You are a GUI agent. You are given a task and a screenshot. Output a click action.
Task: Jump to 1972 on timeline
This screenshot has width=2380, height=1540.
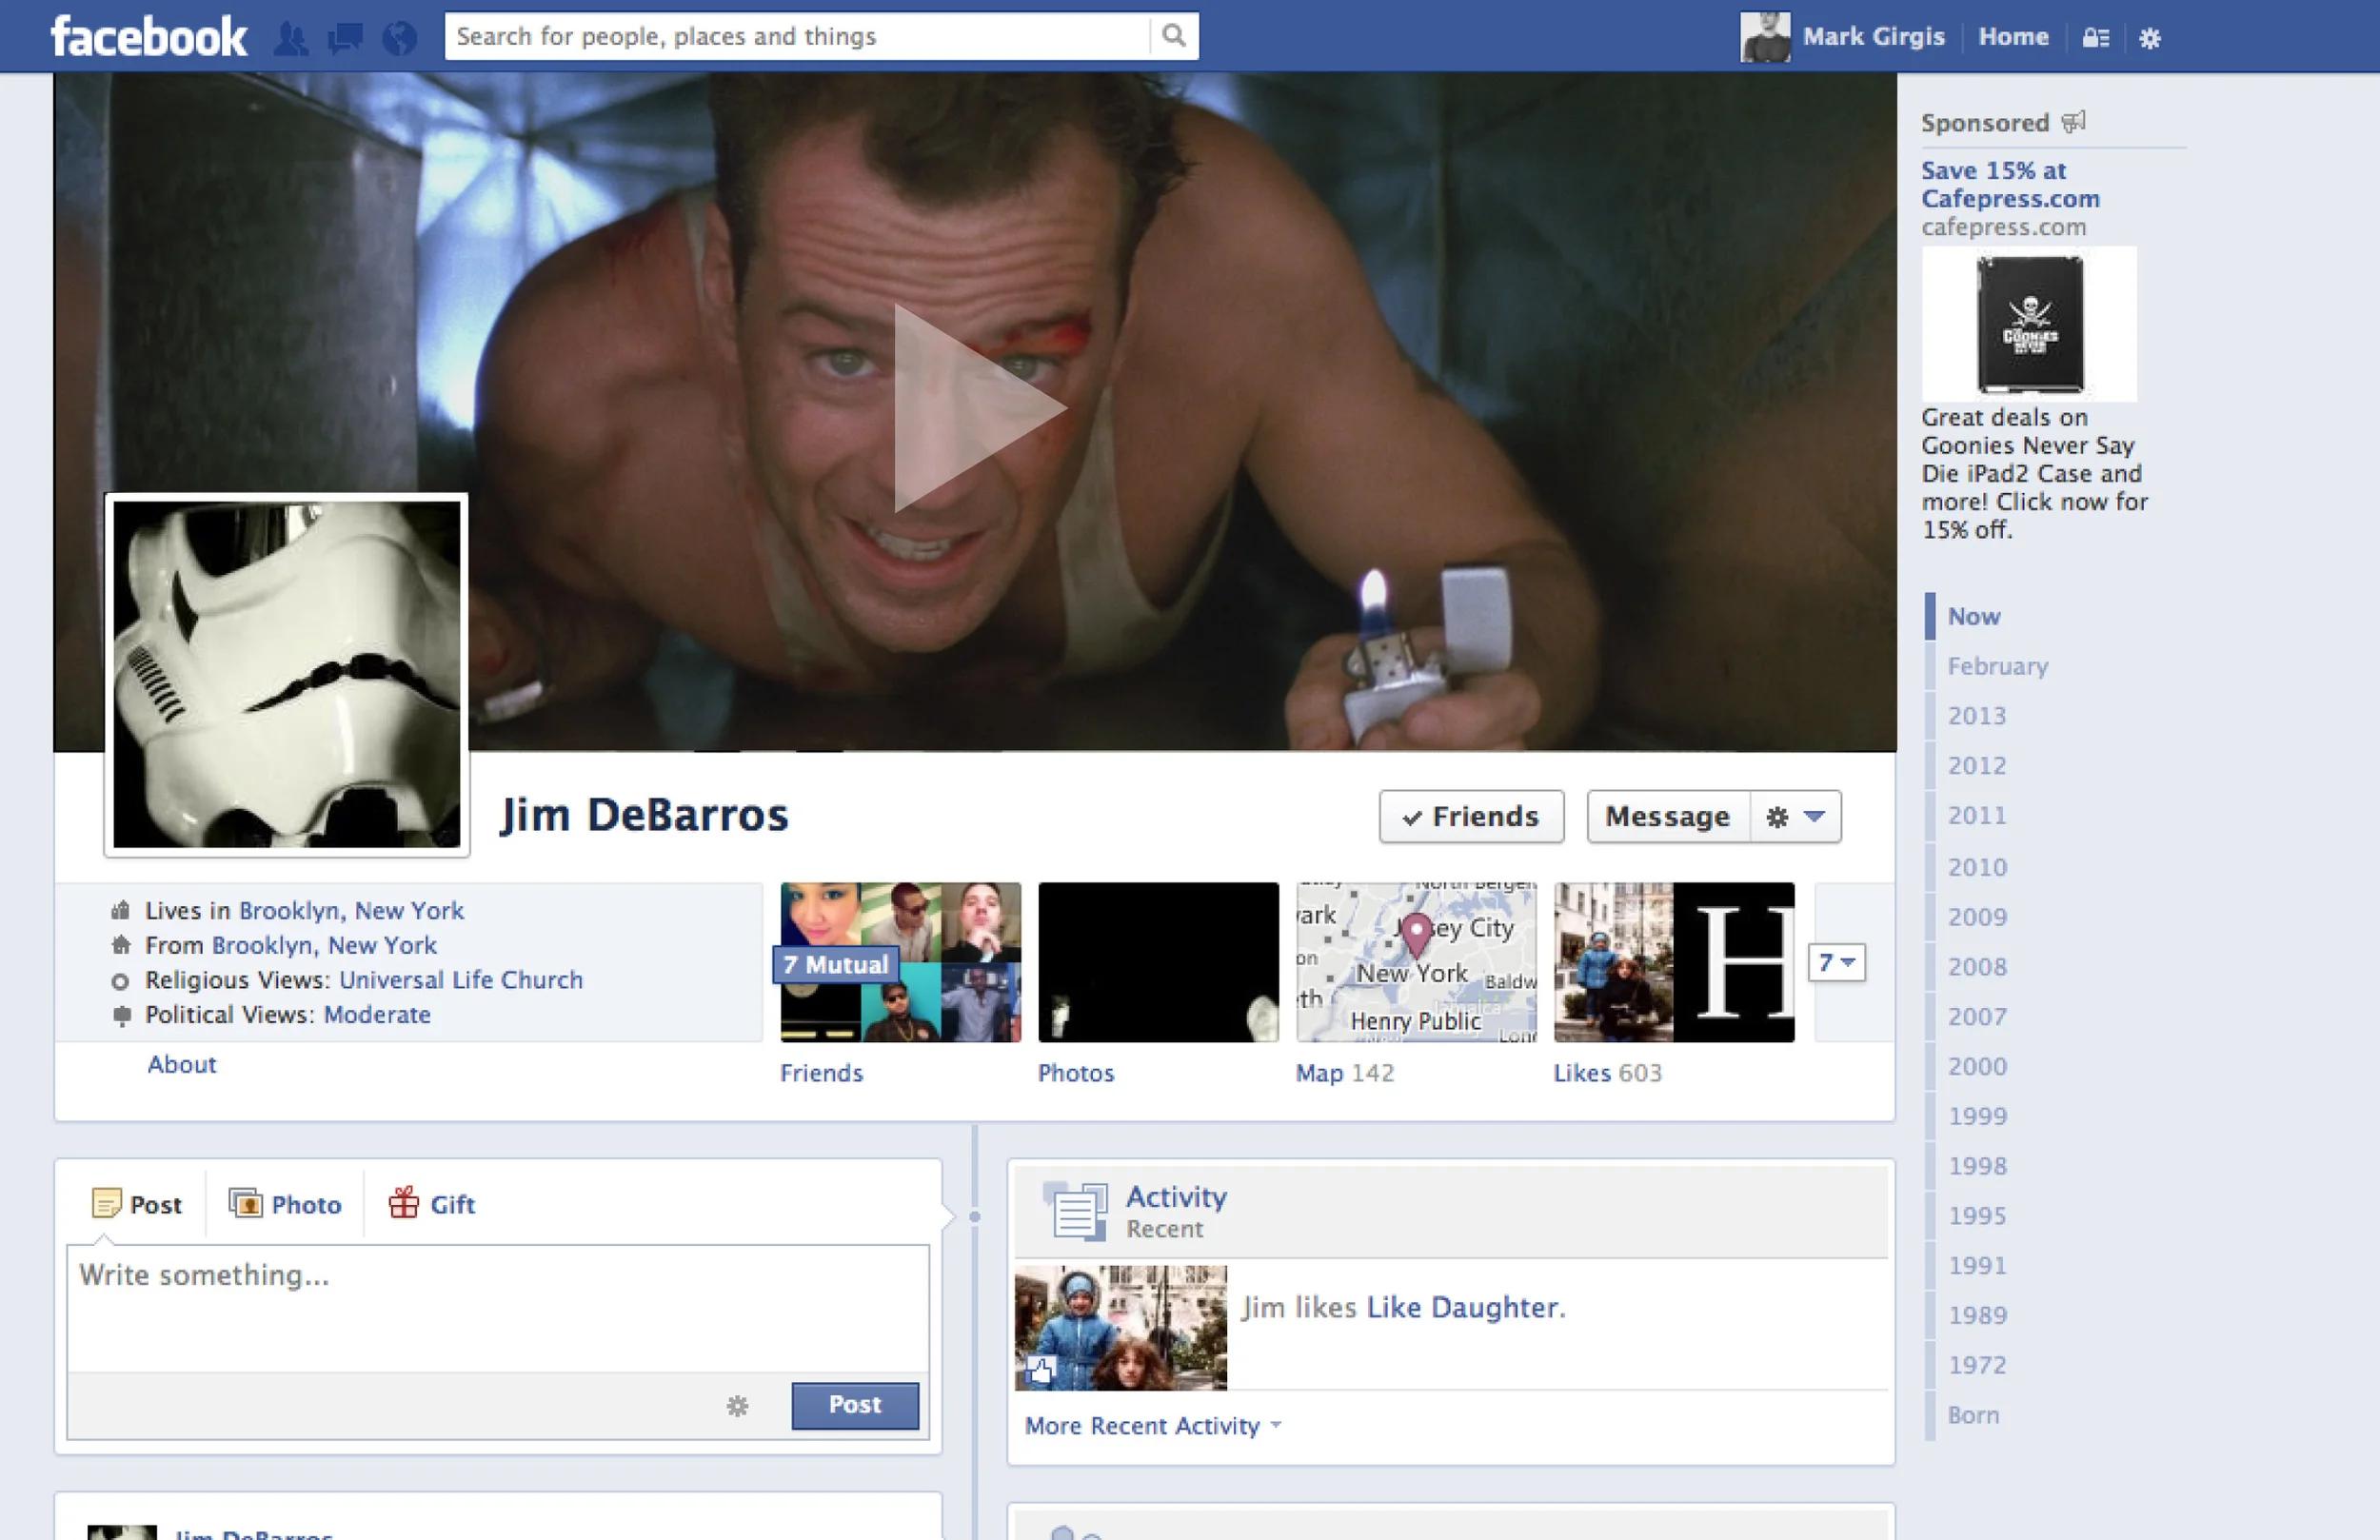coord(1976,1365)
